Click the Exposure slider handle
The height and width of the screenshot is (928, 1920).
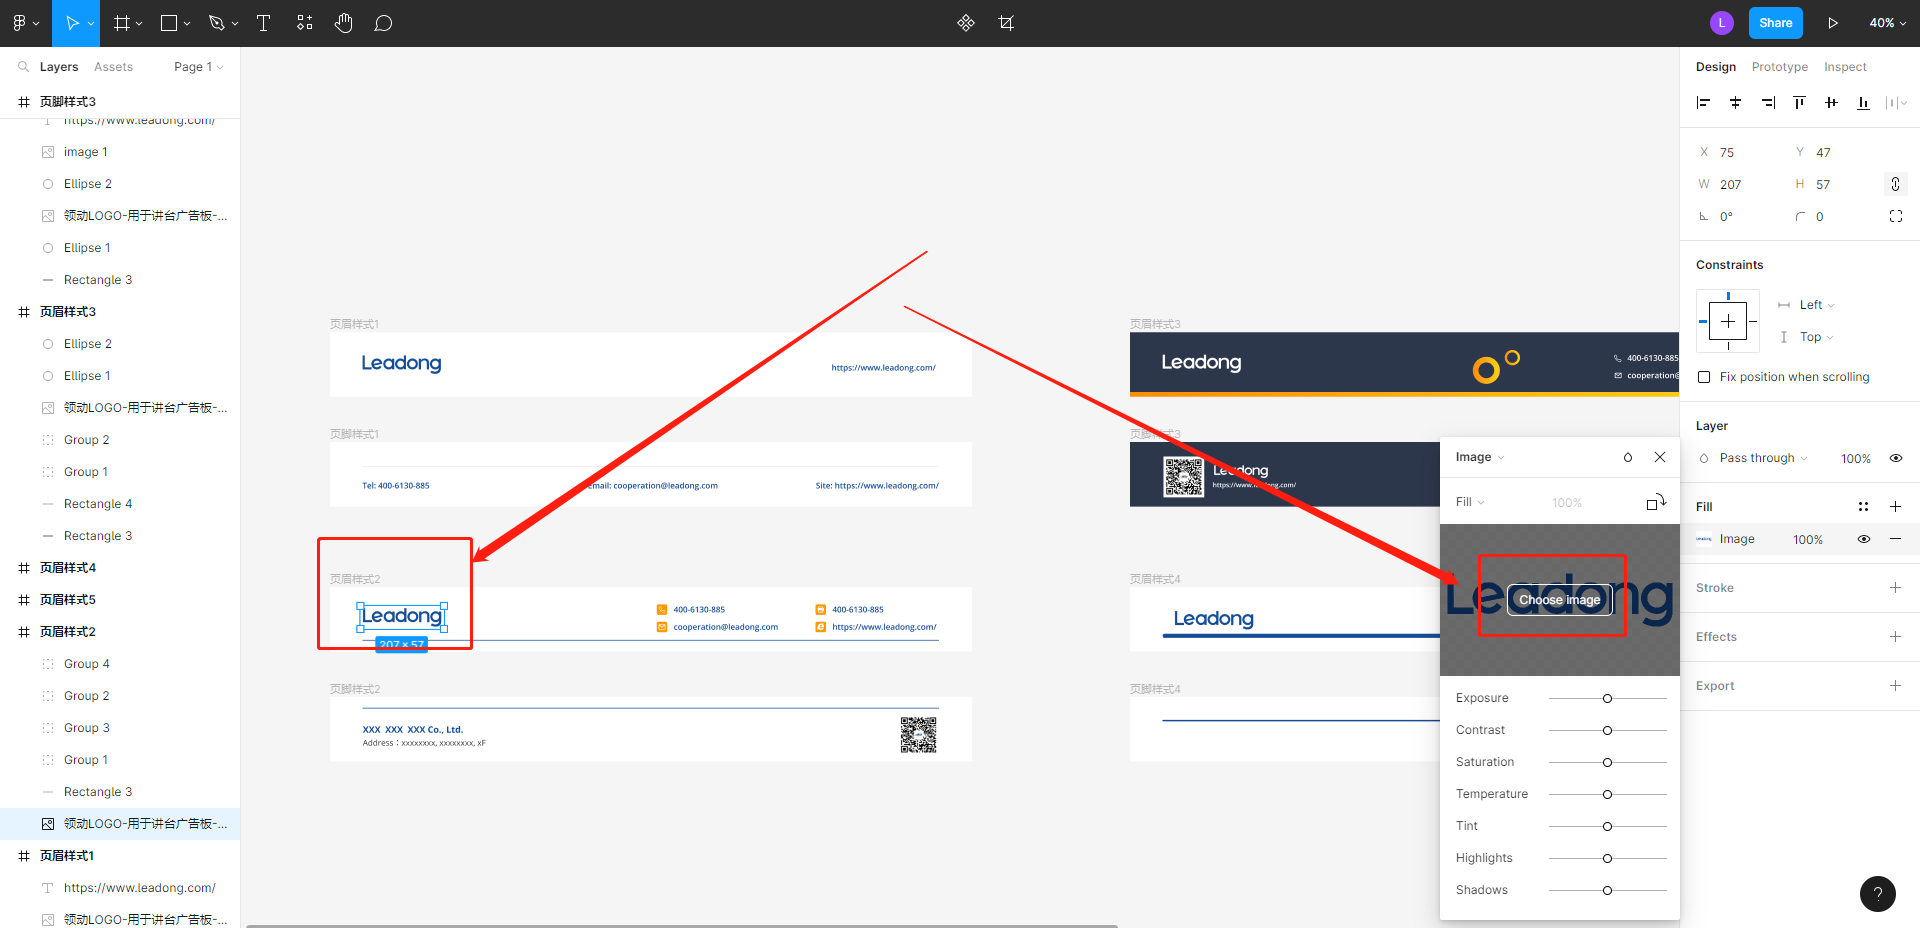(1607, 699)
